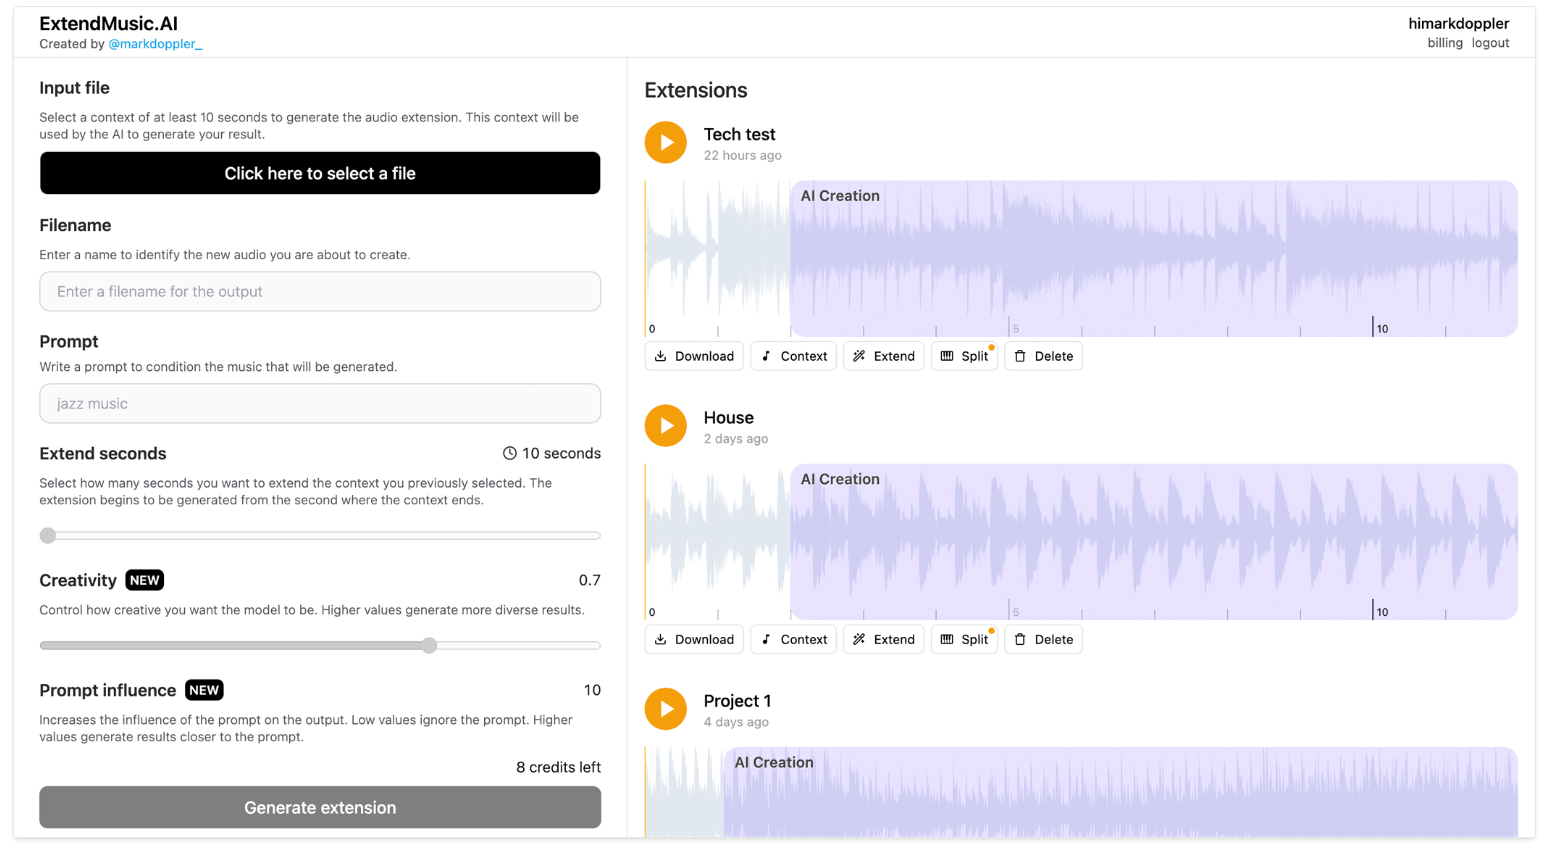Log out of the account
Image resolution: width=1552 pixels, height=854 pixels.
(1490, 43)
